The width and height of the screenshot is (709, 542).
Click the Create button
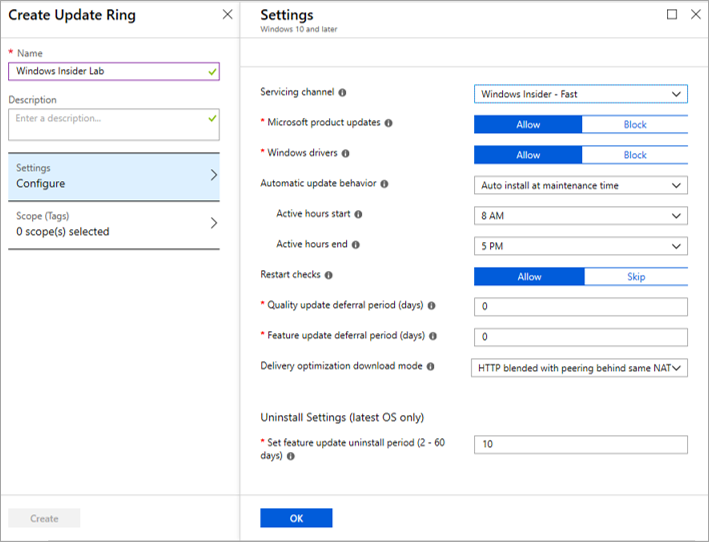44,518
